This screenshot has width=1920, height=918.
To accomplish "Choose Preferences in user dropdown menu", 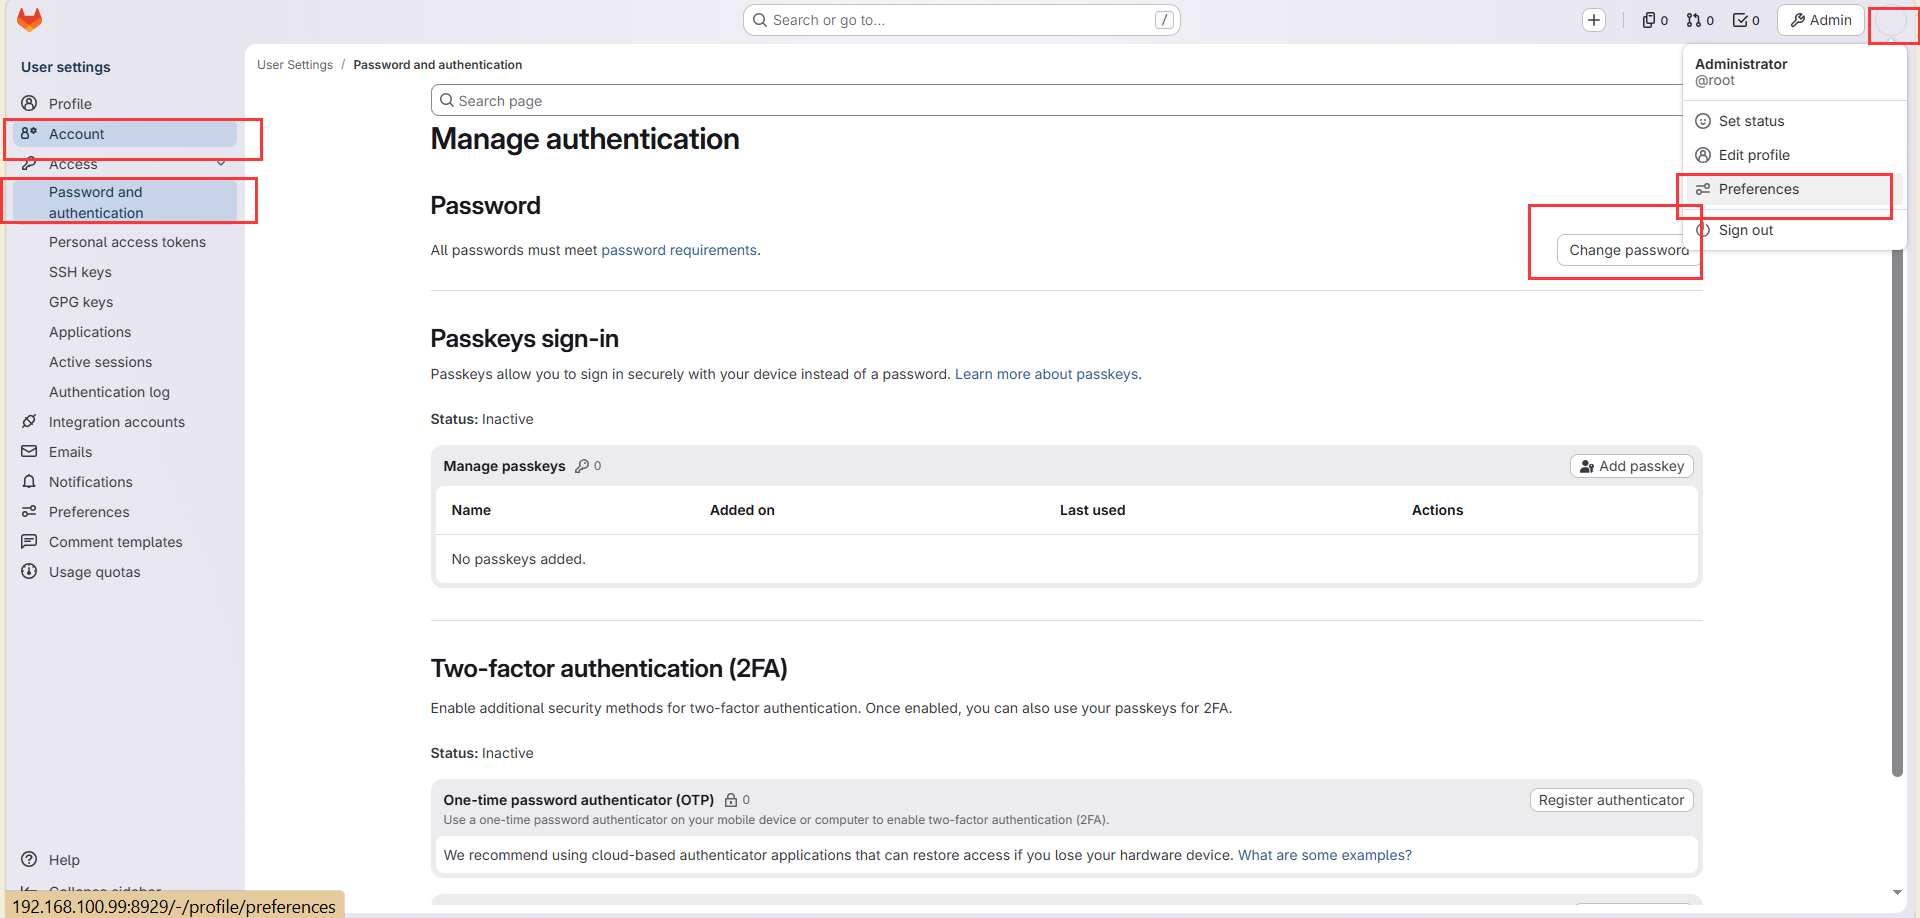I will [1794, 189].
